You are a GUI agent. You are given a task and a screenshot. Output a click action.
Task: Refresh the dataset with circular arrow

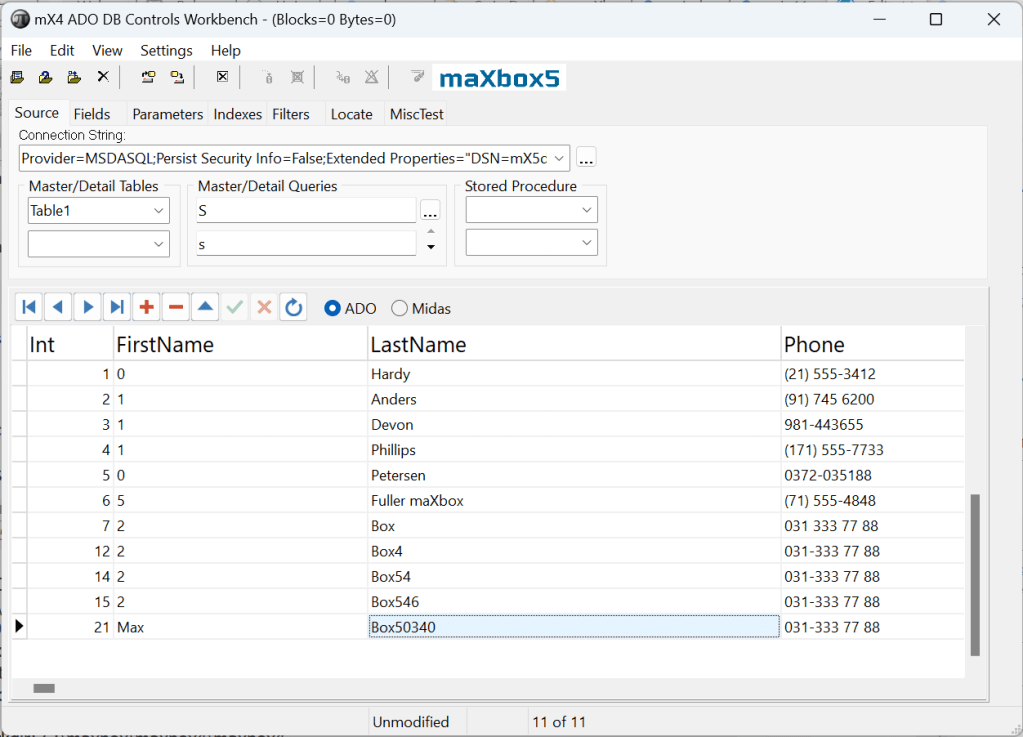point(294,308)
